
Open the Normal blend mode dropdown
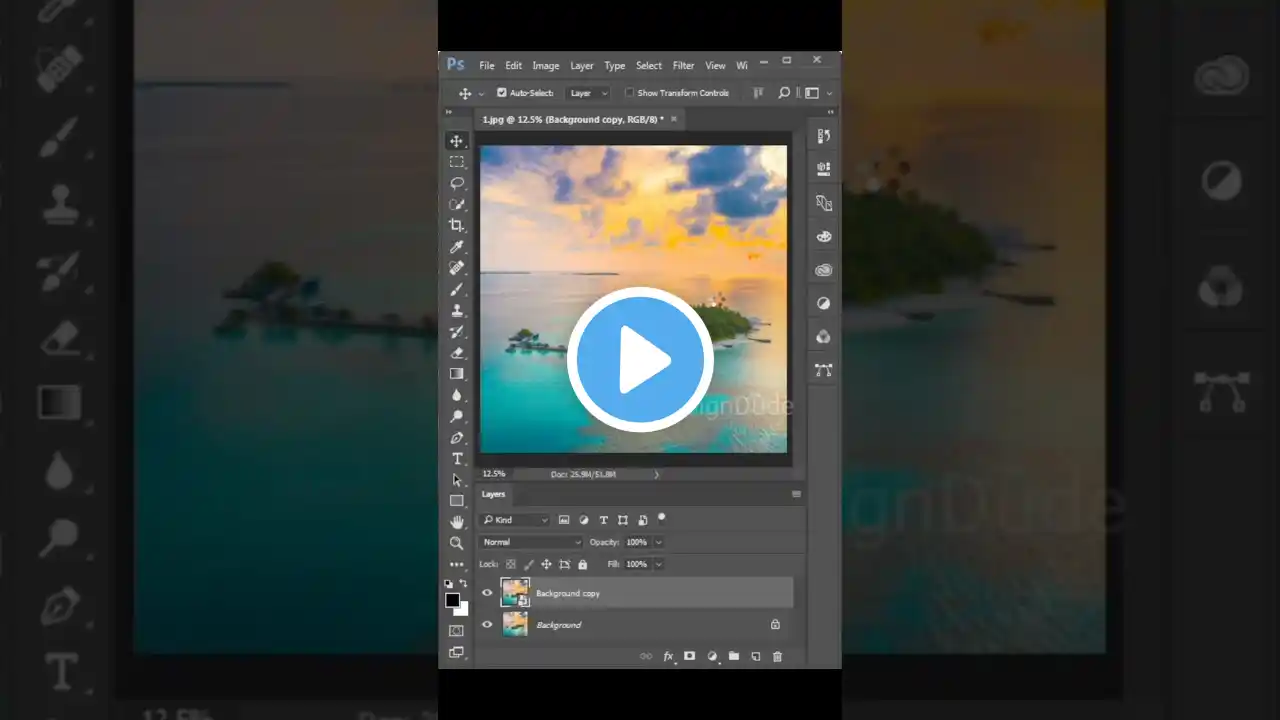pos(531,542)
